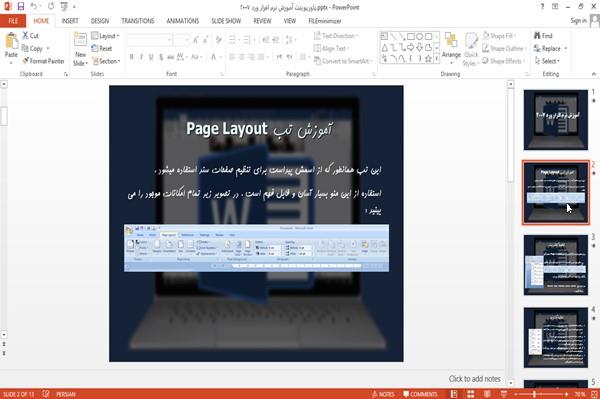Expand the Shape Effects dropdown
Image resolution: width=600 pixels, height=399 pixels.
tap(503, 61)
